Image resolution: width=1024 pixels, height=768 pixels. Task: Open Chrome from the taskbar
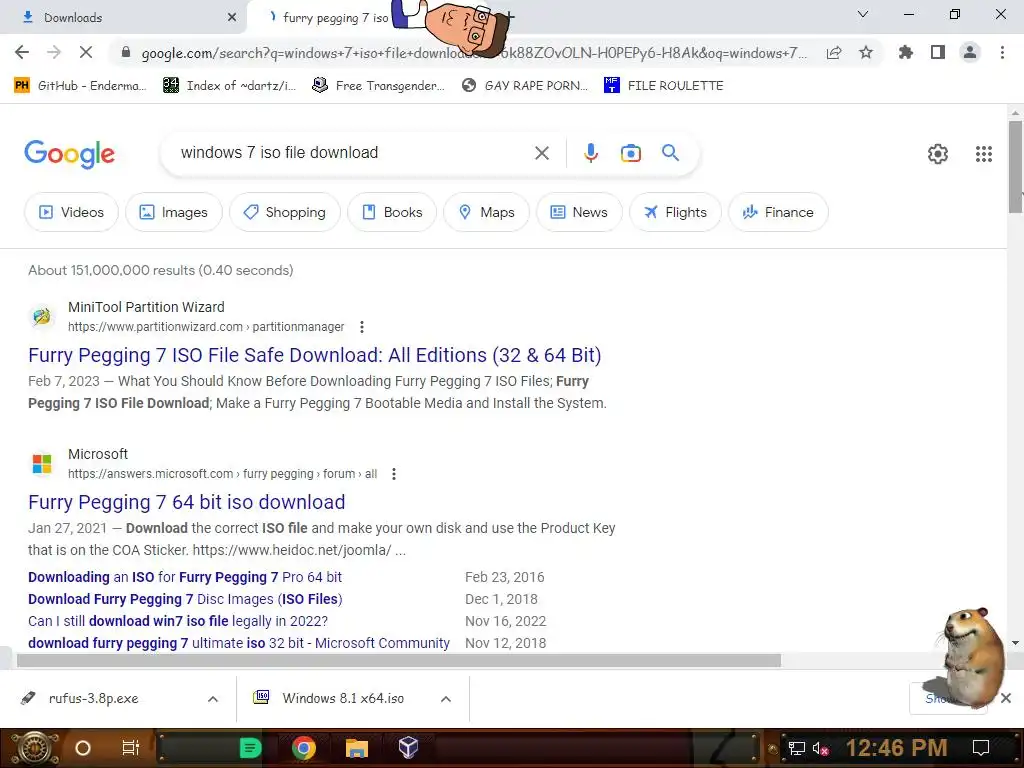click(303, 747)
